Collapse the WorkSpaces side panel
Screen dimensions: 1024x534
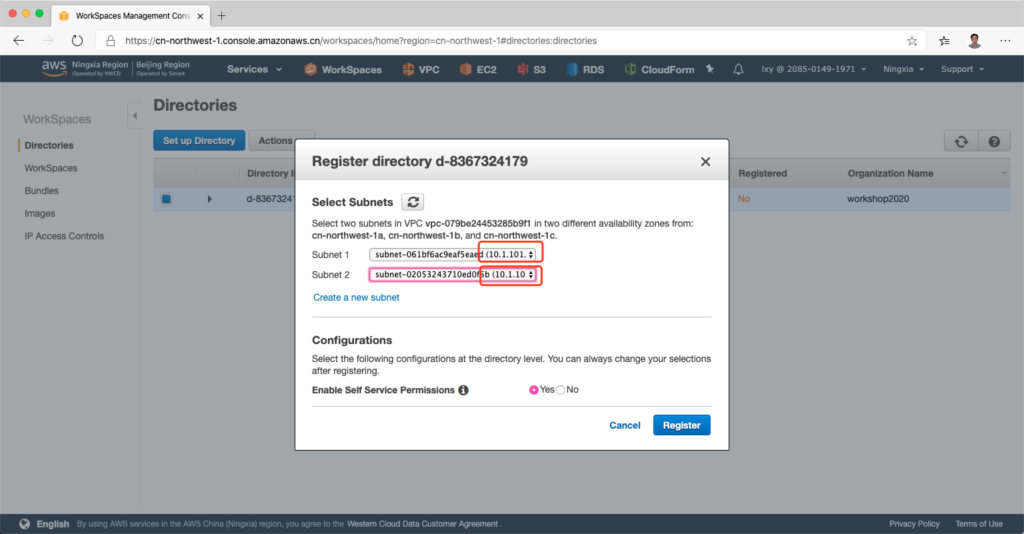tap(135, 117)
